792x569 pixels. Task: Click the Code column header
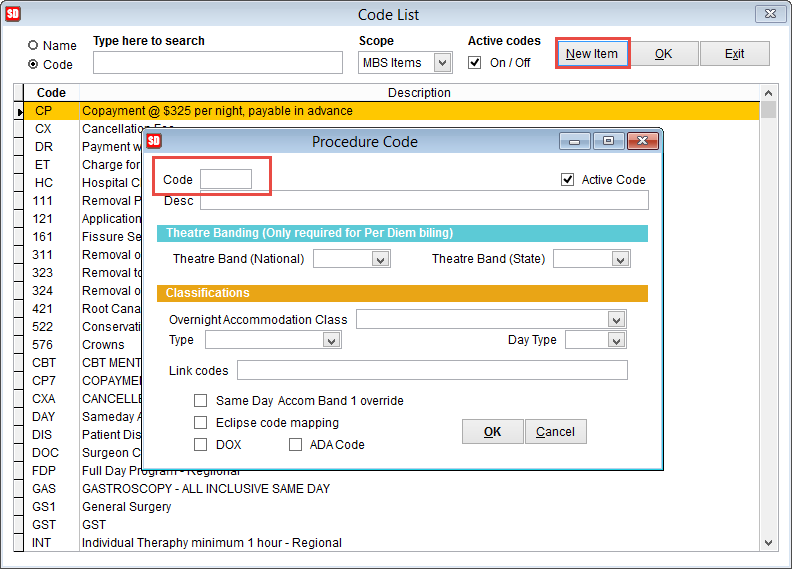(x=52, y=93)
